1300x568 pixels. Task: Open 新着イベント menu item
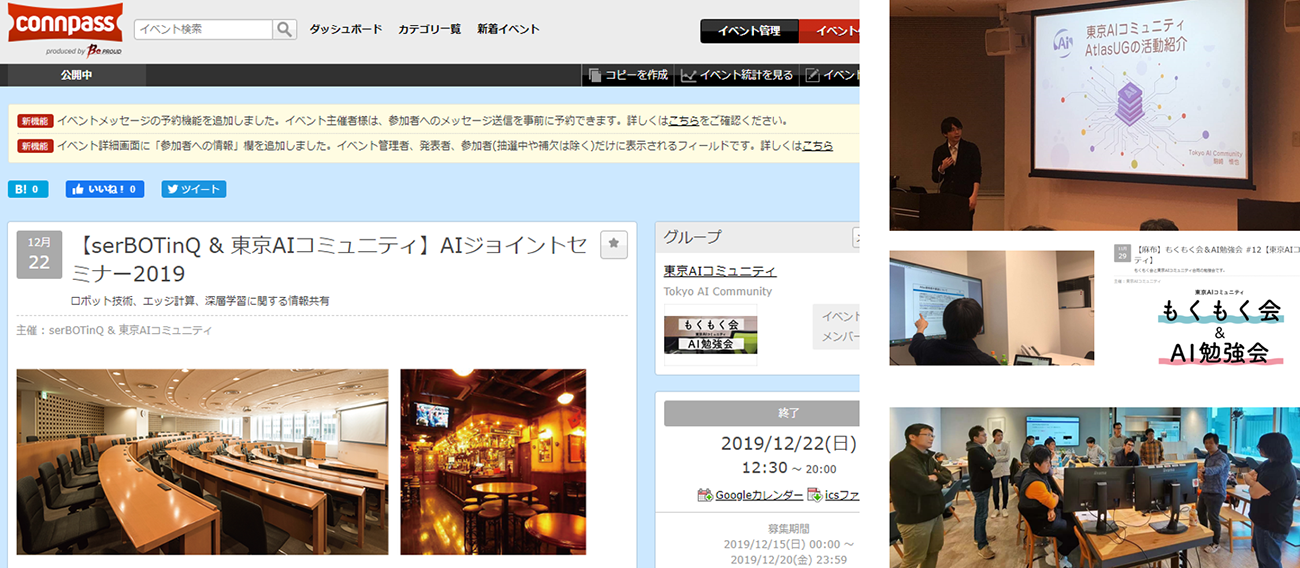508,29
